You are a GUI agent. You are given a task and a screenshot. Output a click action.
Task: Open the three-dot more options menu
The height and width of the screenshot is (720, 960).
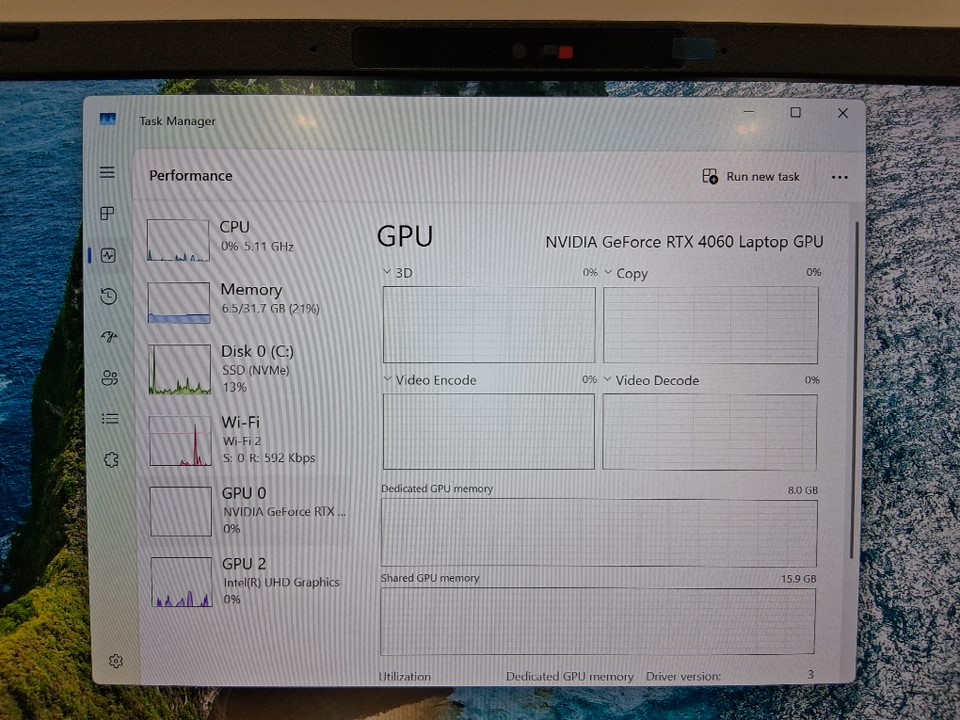(839, 177)
